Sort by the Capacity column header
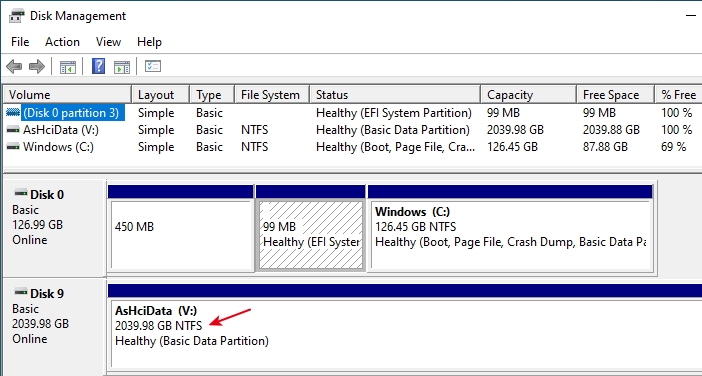This screenshot has width=702, height=376. (x=528, y=95)
